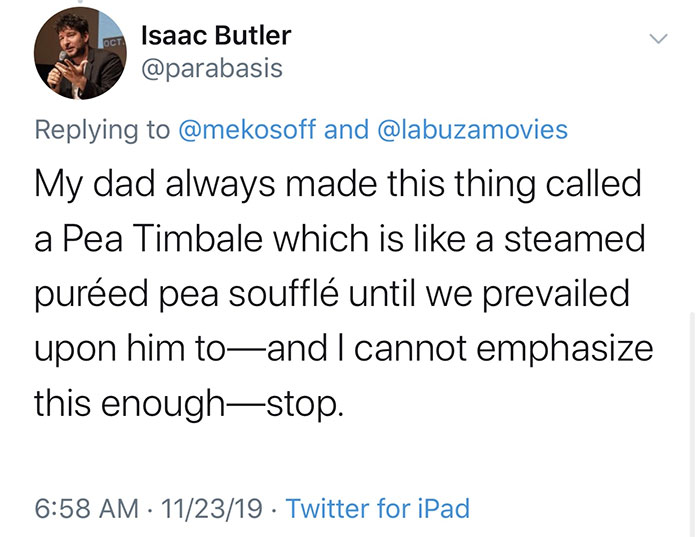This screenshot has width=700, height=537.
Task: Click the 6:58 AM timestamp
Action: (86, 508)
